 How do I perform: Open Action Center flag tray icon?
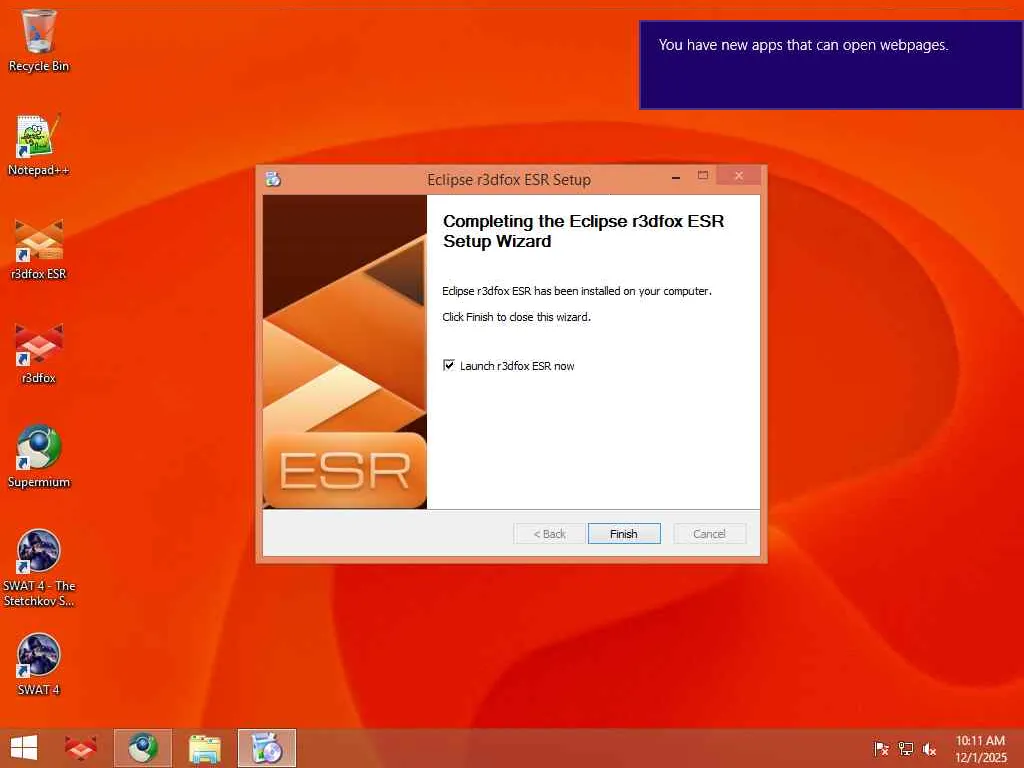coord(881,748)
